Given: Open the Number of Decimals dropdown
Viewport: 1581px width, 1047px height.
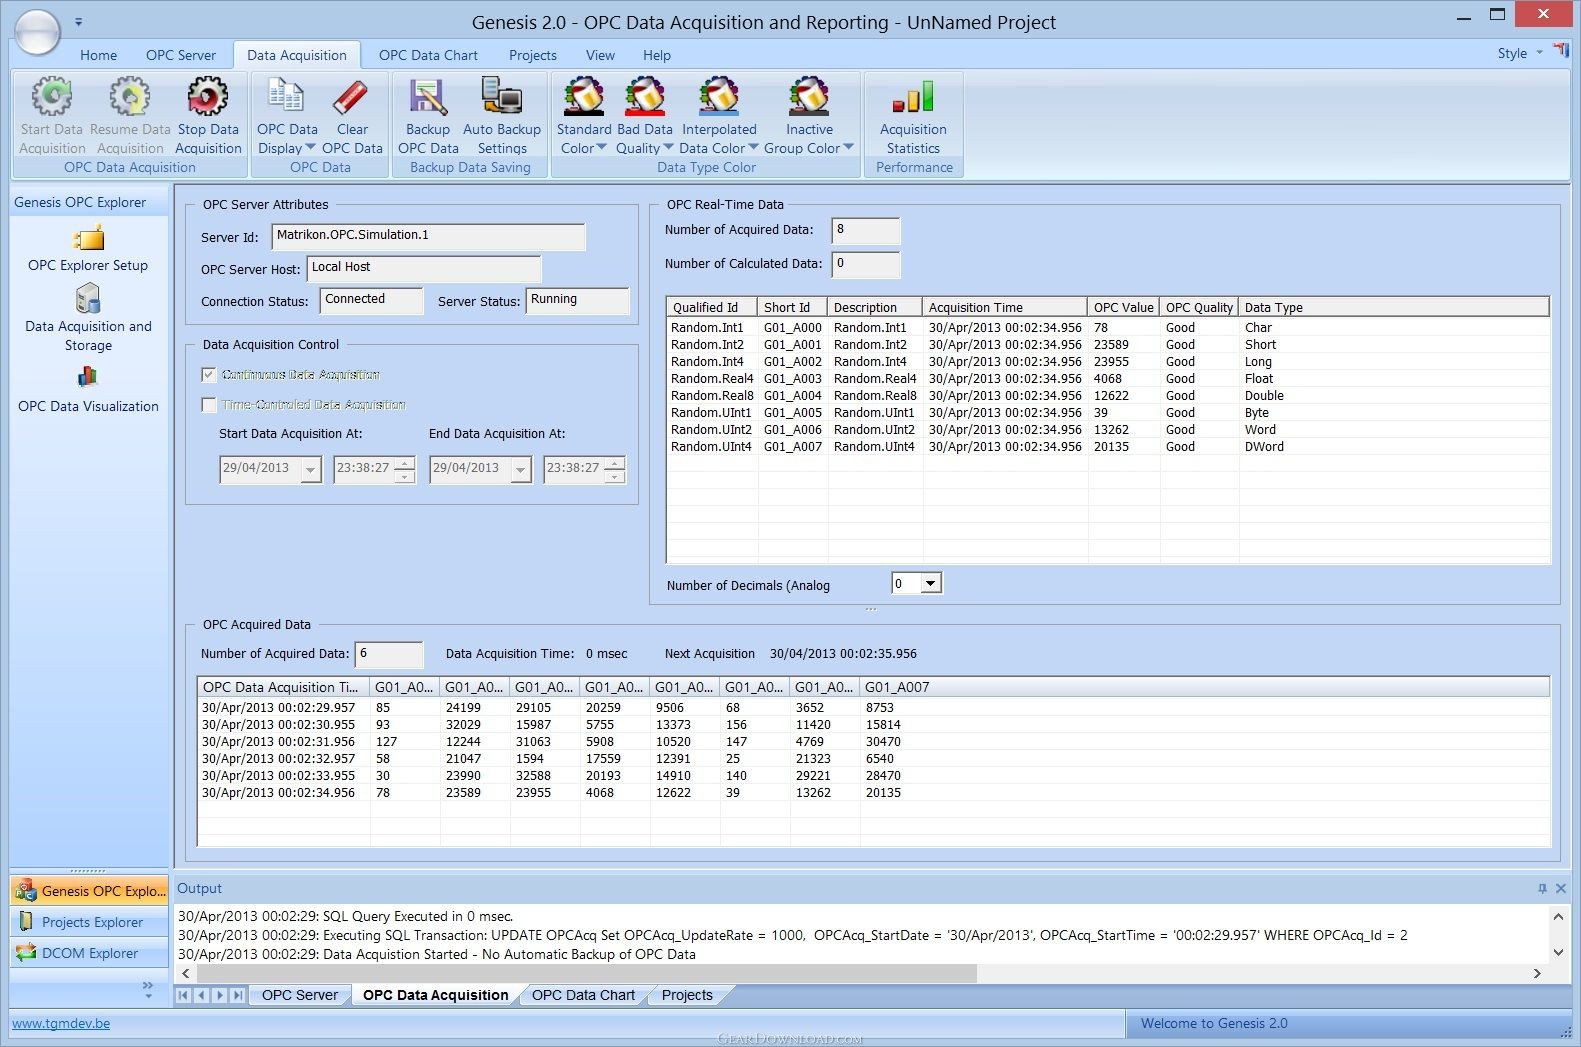Looking at the screenshot, I should pos(931,583).
